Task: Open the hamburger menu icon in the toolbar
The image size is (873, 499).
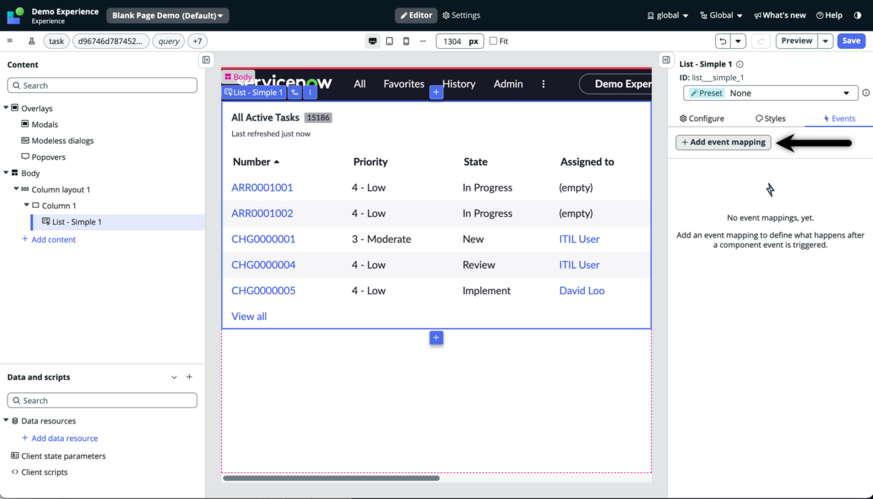Action: (9, 41)
